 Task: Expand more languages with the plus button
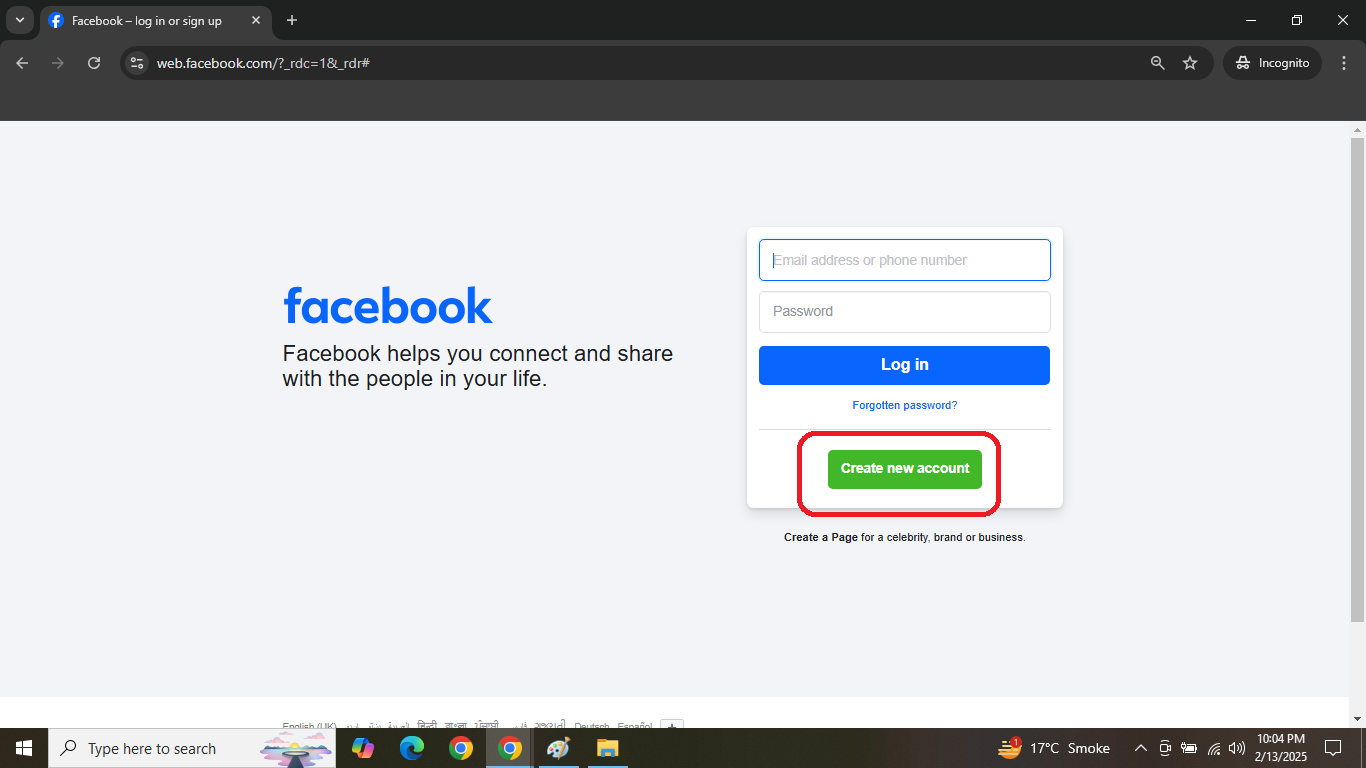[671, 726]
